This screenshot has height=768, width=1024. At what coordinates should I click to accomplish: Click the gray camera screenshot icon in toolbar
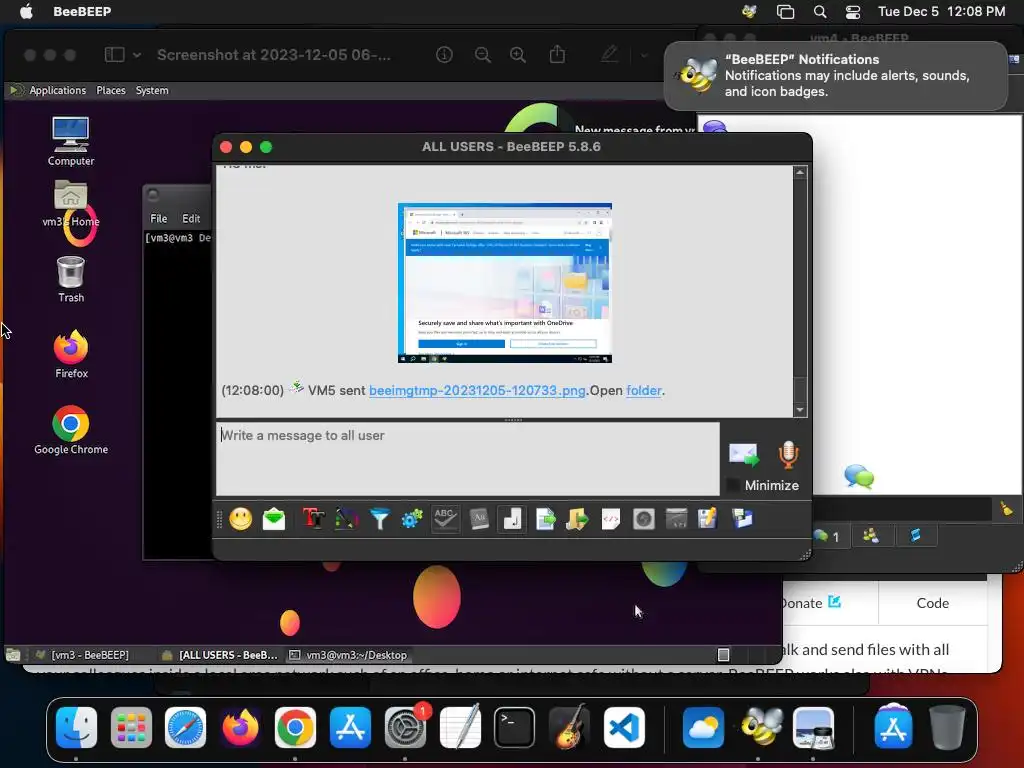point(643,519)
